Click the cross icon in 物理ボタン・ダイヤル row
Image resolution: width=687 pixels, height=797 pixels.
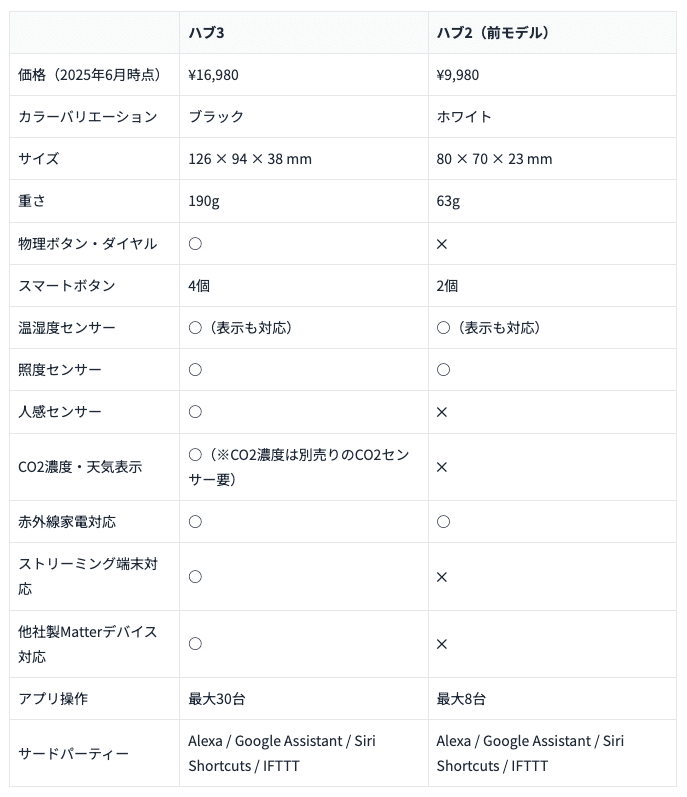click(442, 244)
